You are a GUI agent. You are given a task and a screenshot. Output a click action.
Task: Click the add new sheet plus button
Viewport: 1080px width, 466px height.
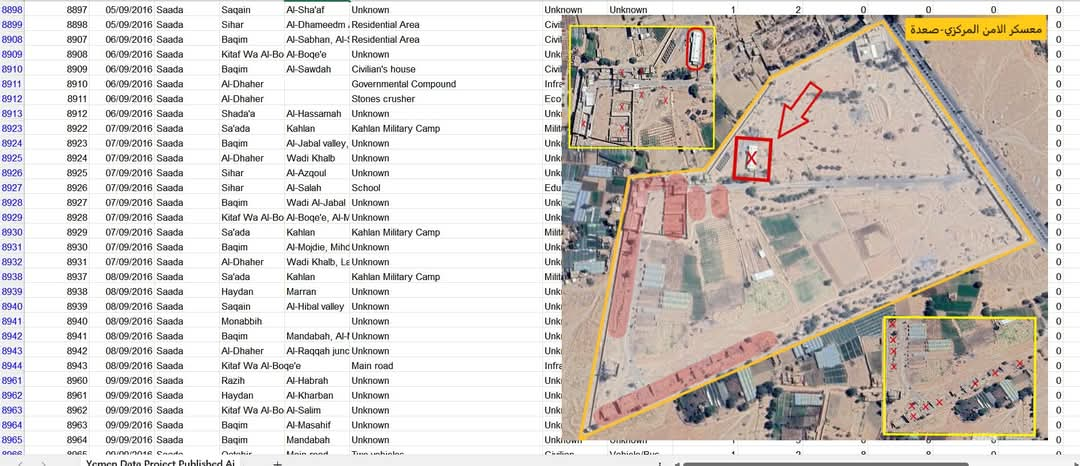point(277,463)
